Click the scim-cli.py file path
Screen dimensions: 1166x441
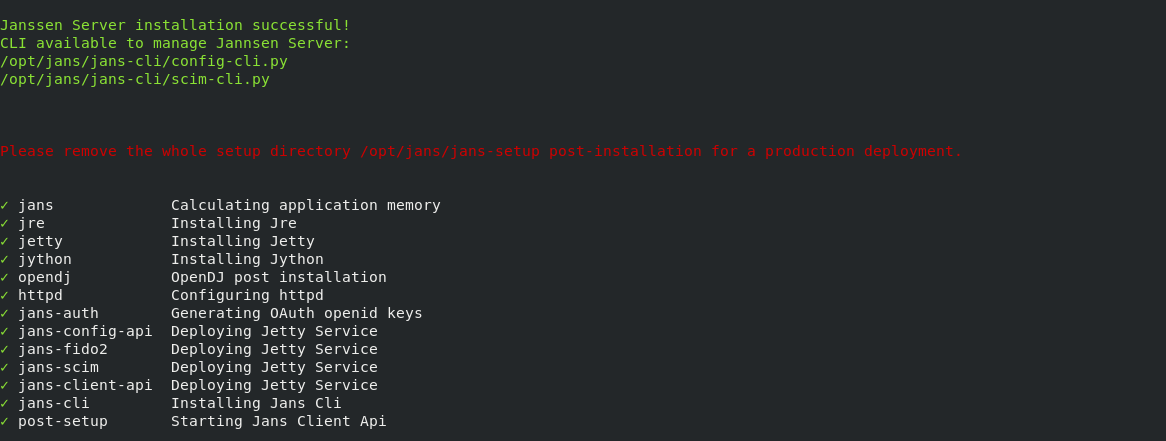point(135,79)
